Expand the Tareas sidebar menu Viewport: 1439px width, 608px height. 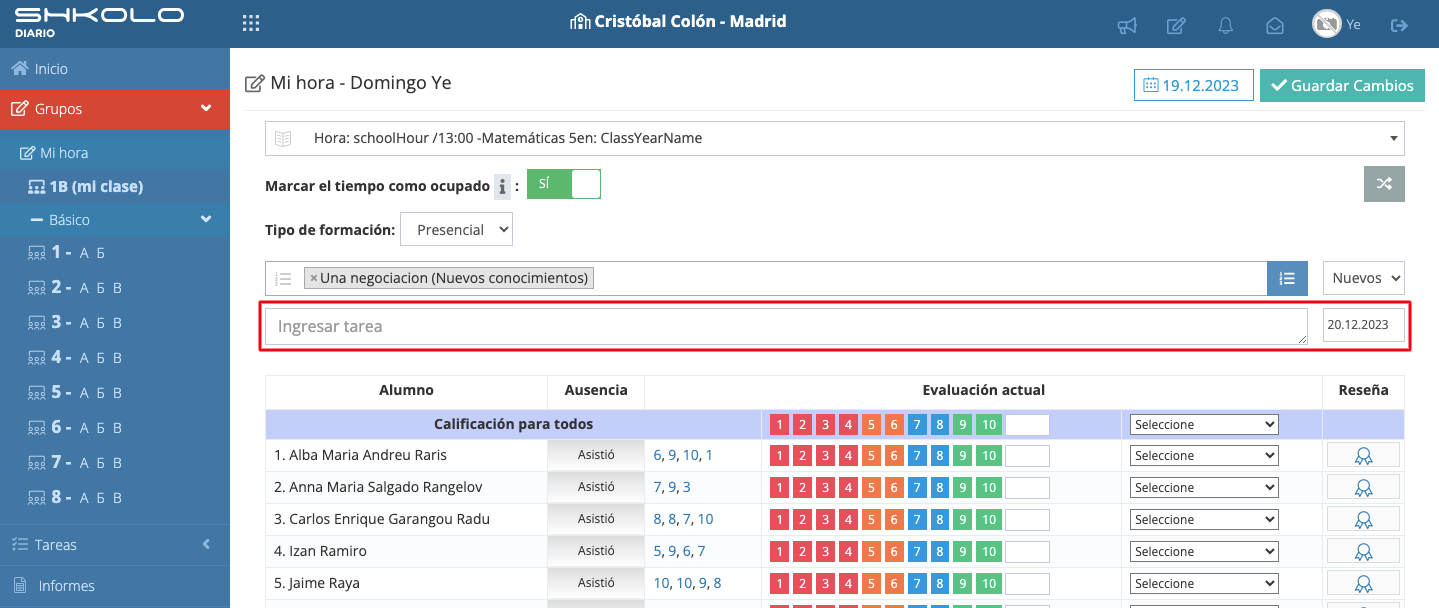(x=115, y=545)
